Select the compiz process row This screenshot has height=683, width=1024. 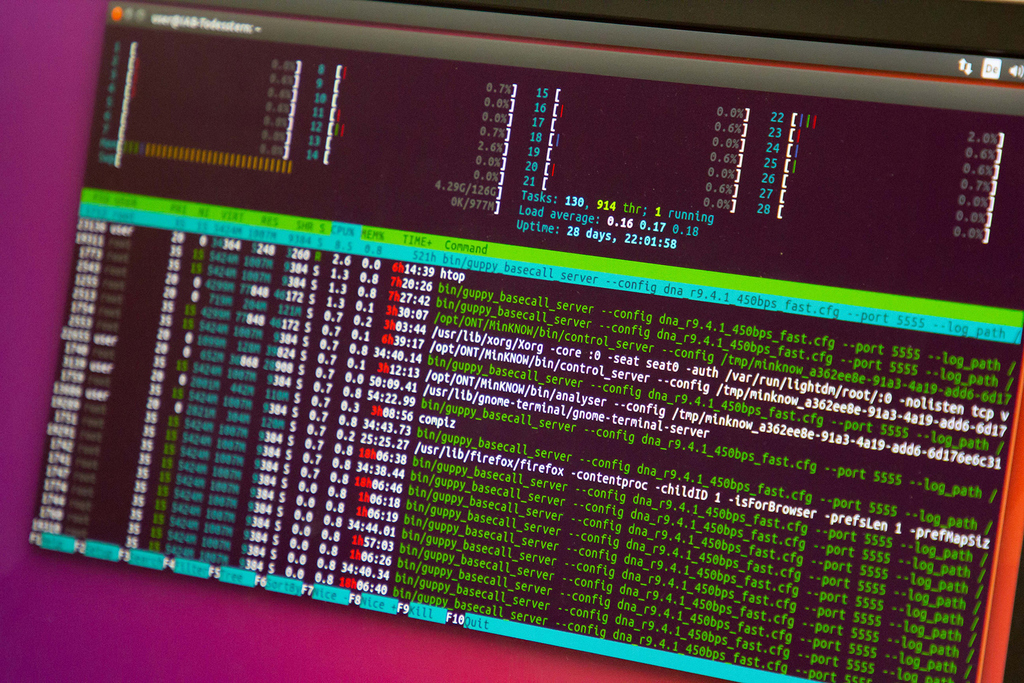tap(438, 422)
